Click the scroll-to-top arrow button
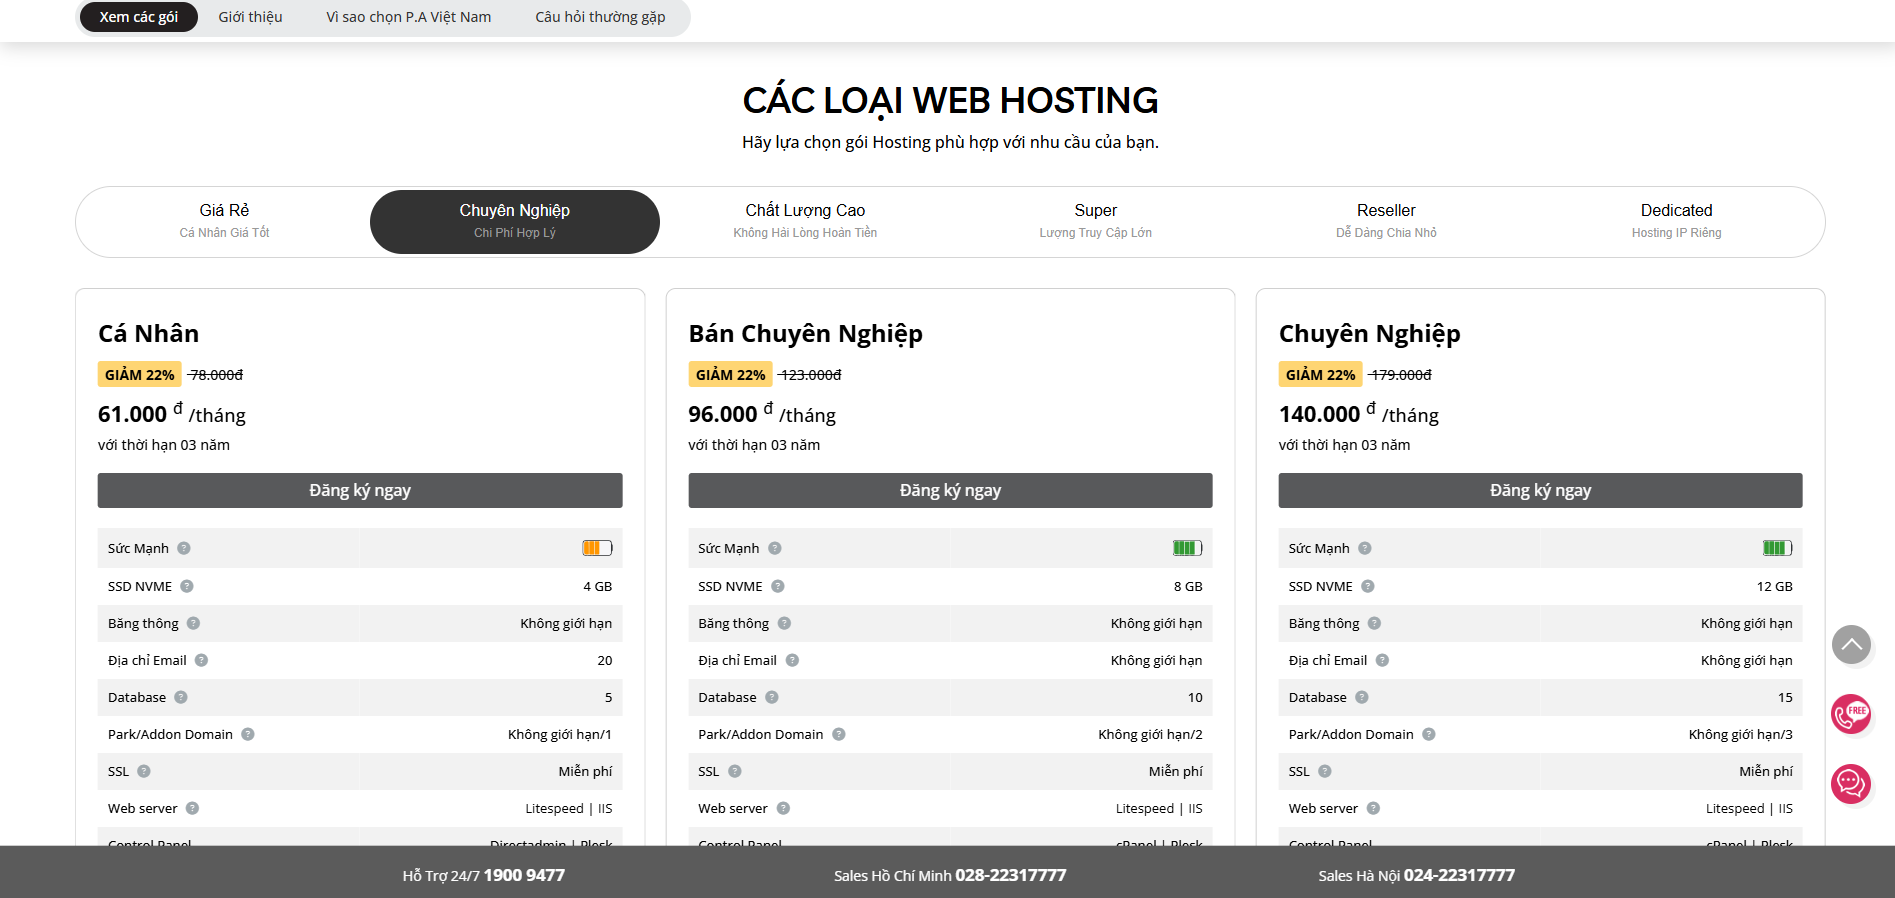 (1850, 645)
